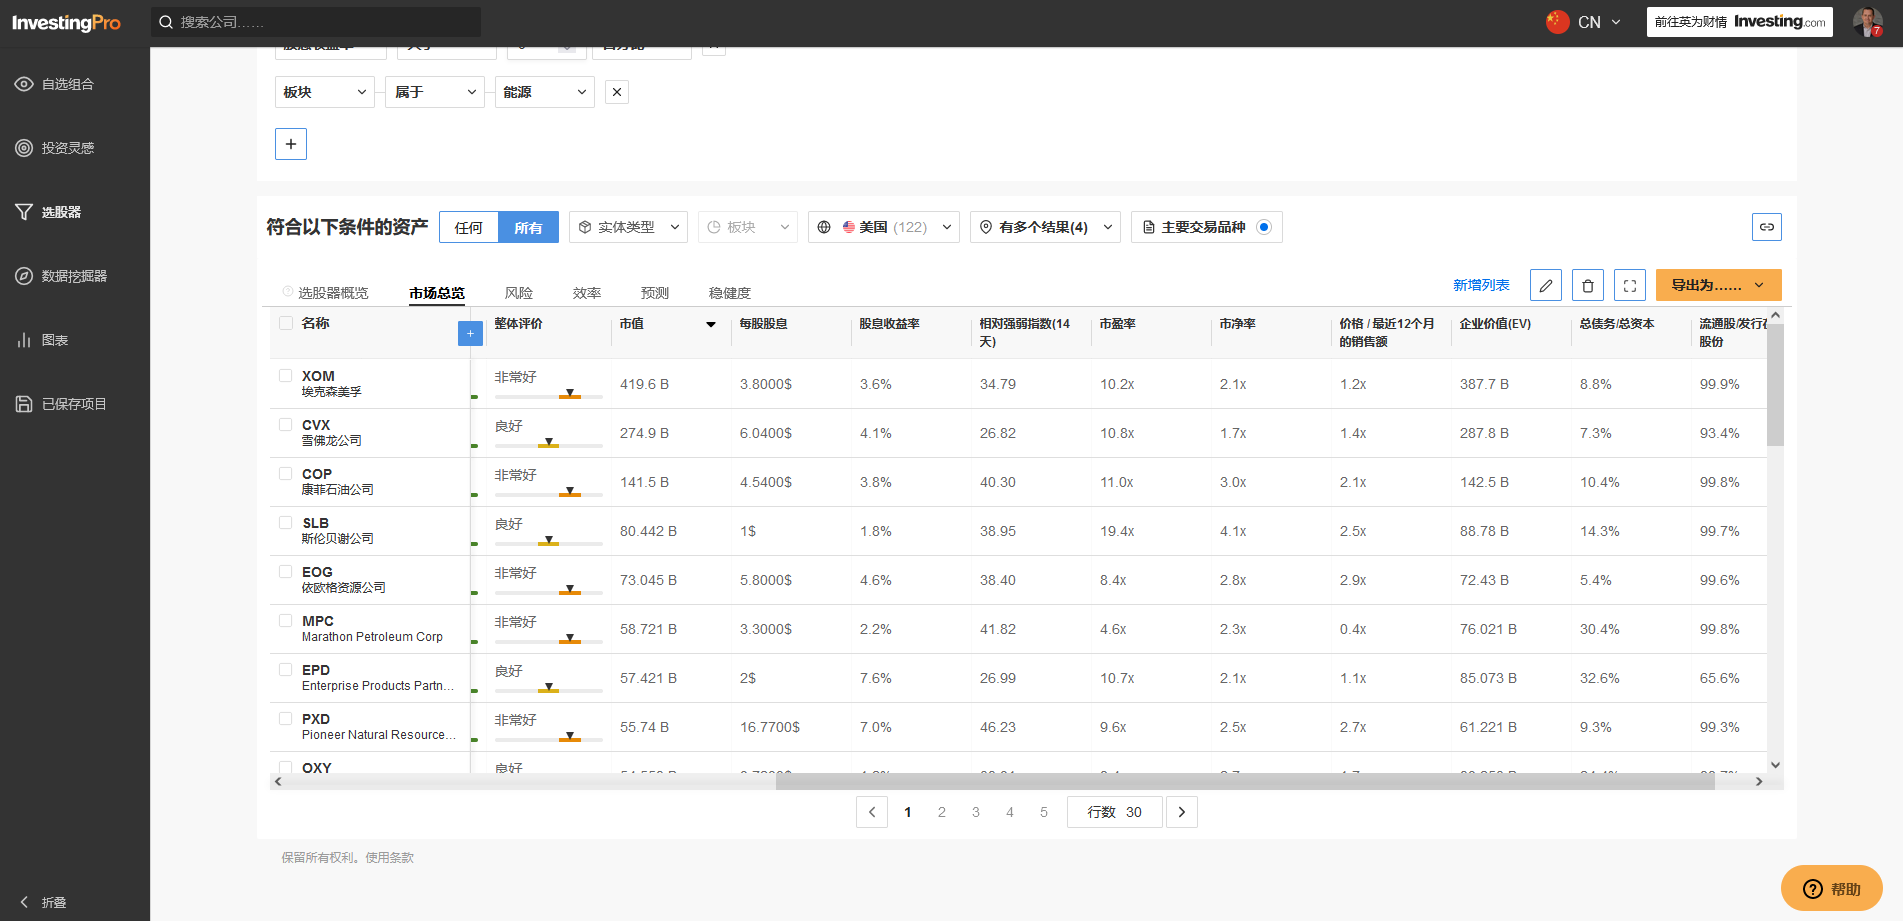Click the InvestingPro logo
1903x921 pixels.
click(x=66, y=22)
